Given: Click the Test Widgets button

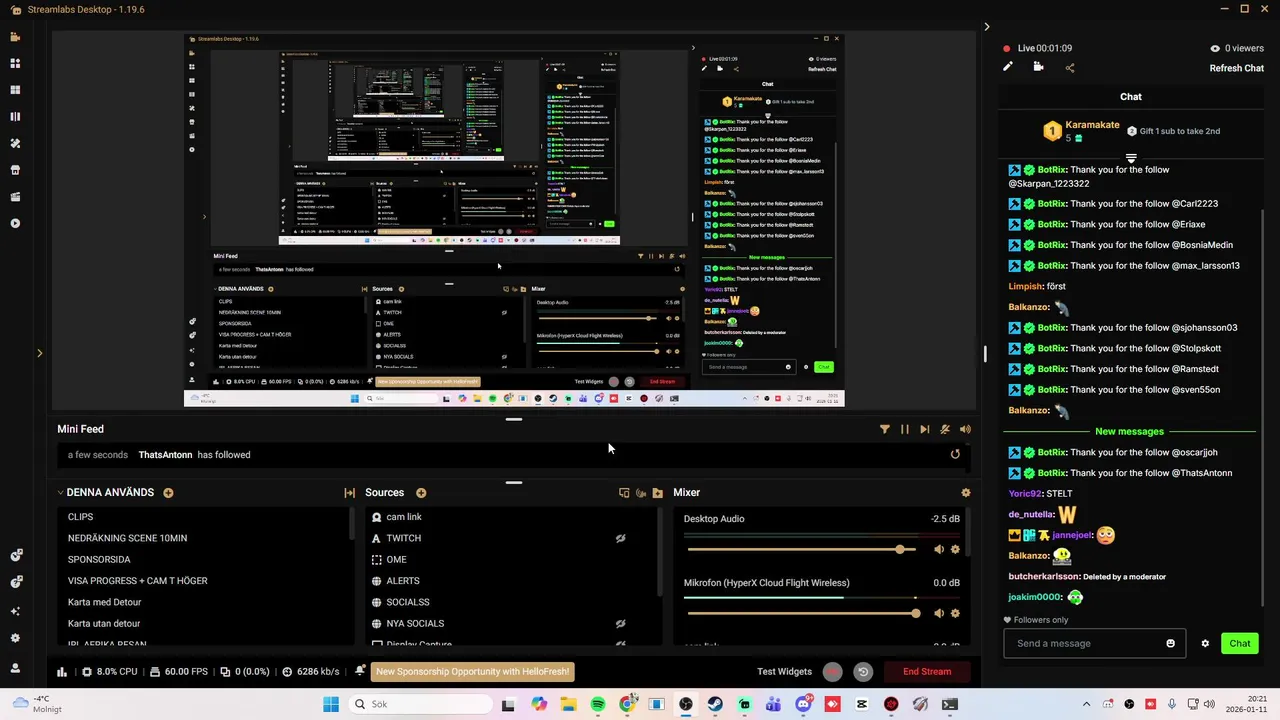Looking at the screenshot, I should pos(784,672).
